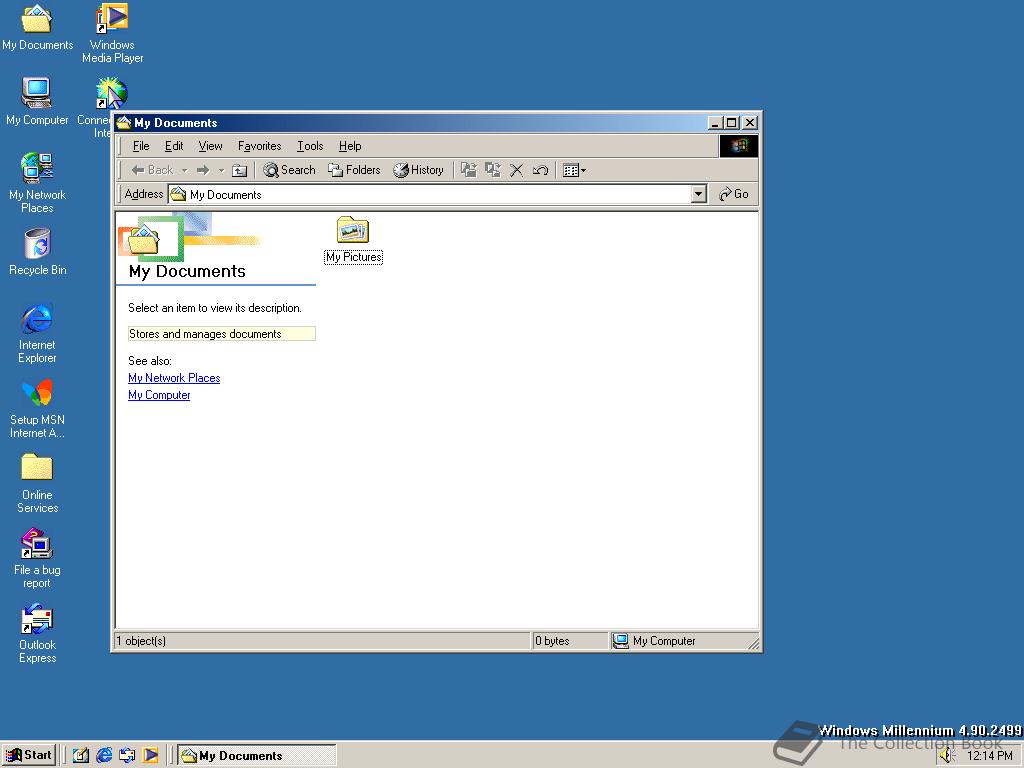Click the Undo toolbar icon
1024x768 pixels.
[540, 170]
